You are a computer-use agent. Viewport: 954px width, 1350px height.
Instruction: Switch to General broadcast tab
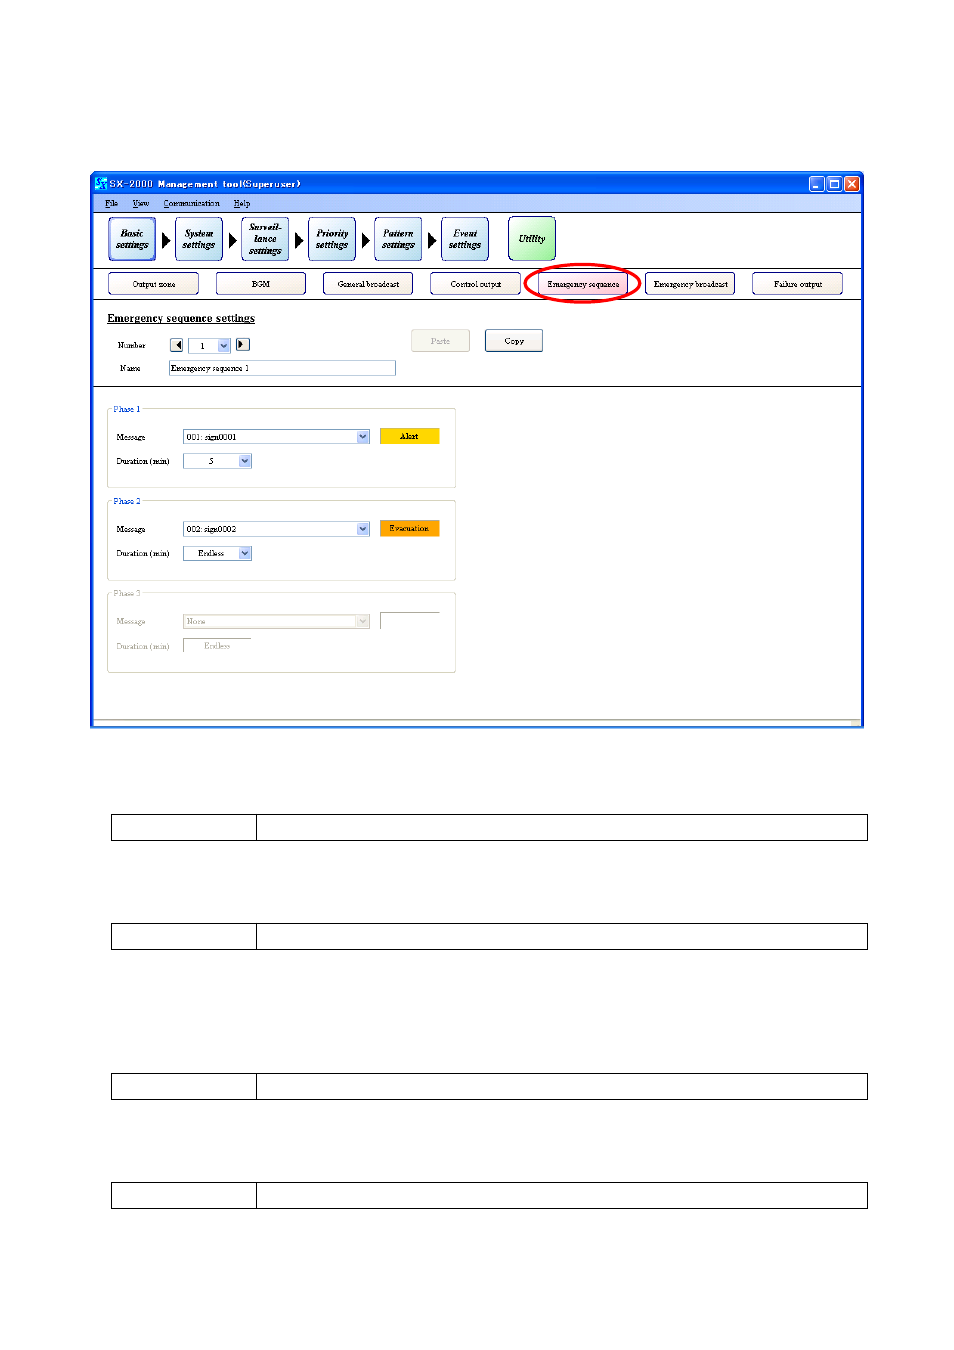[x=368, y=284]
